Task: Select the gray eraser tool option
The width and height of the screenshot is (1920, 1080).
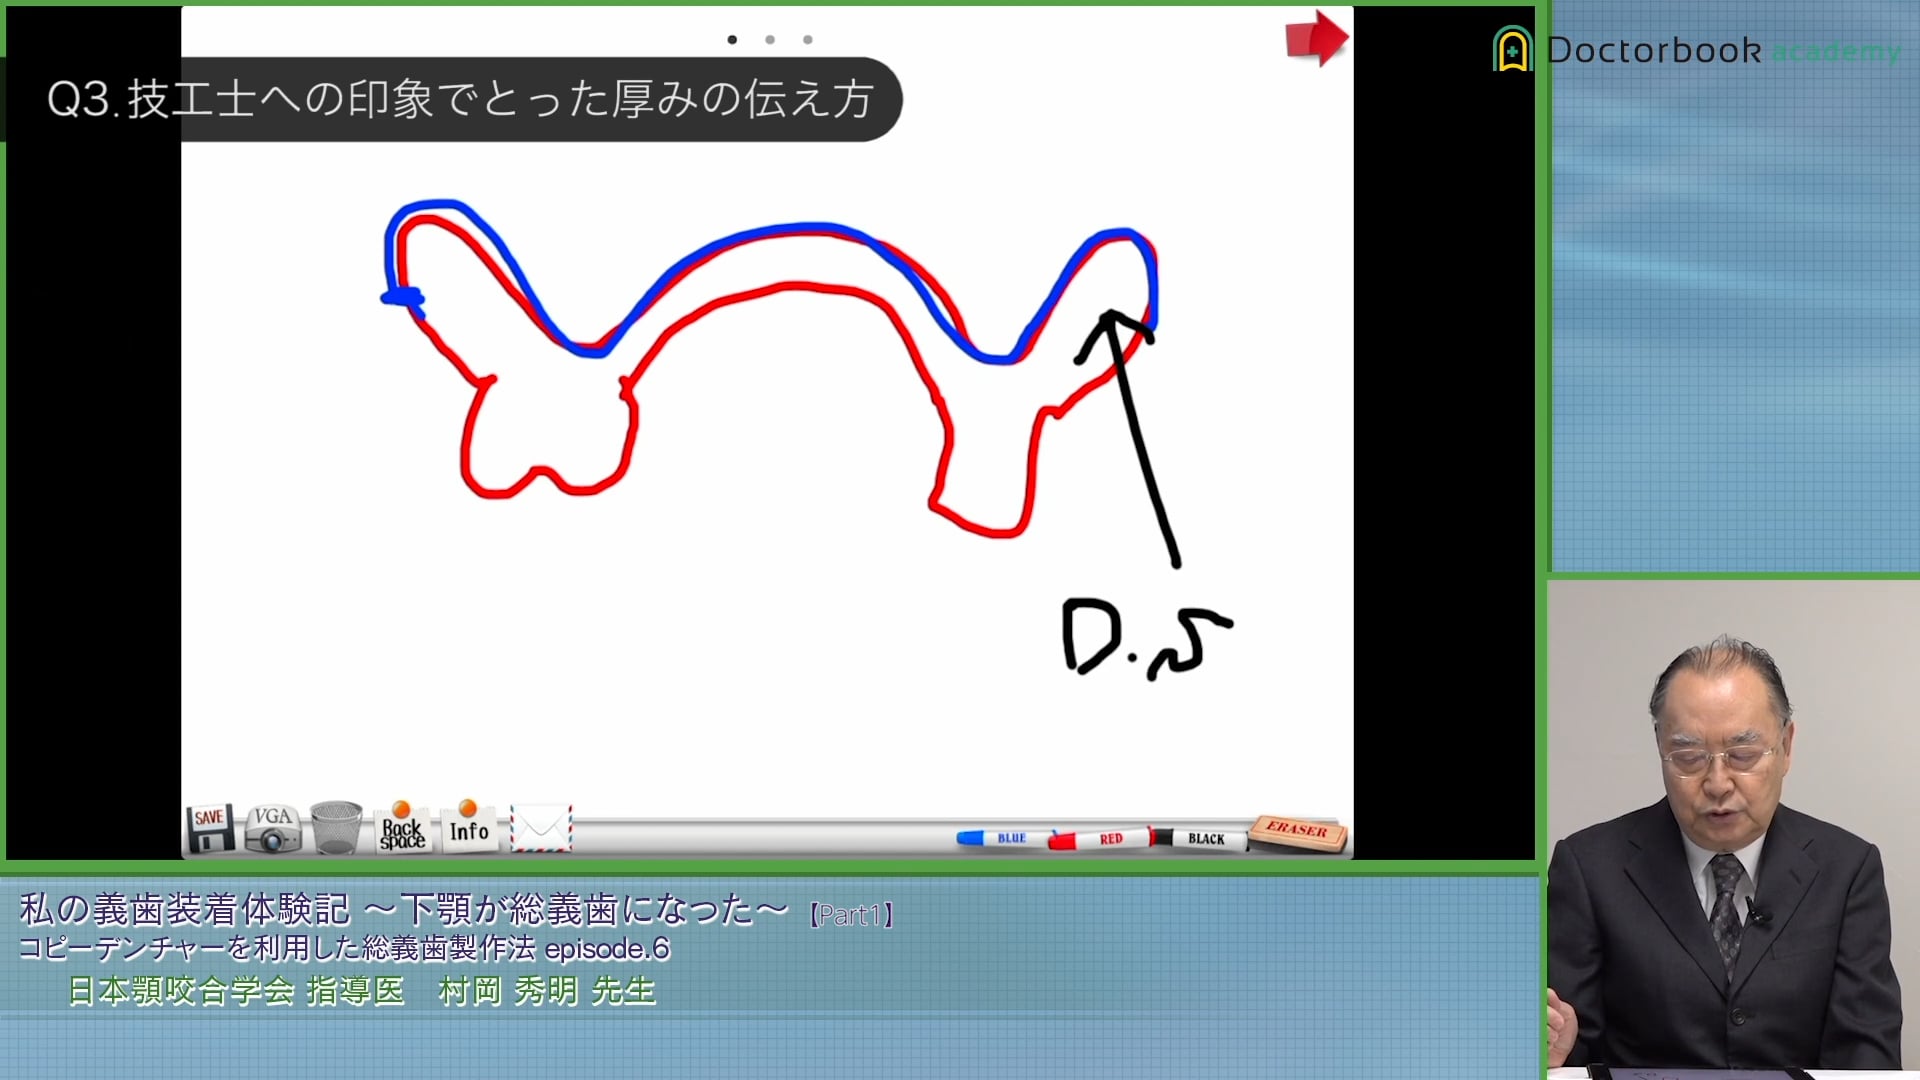Action: pos(1298,831)
